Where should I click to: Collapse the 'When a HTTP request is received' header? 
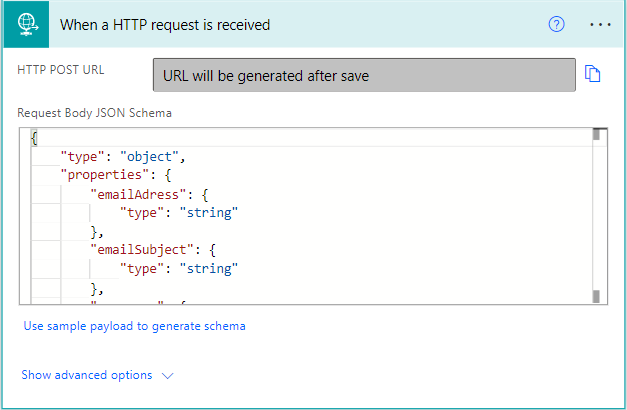(300, 24)
